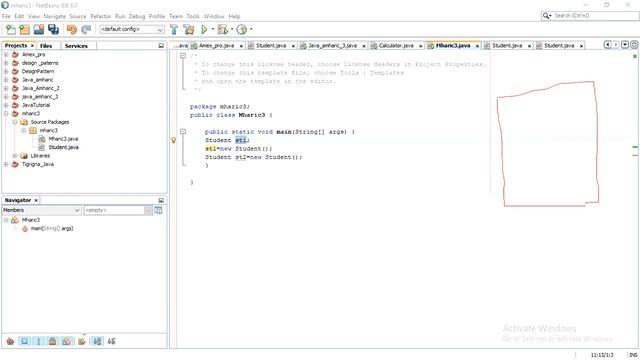Click the Redo toolbar icon
640x360 pixels.
coord(86,29)
